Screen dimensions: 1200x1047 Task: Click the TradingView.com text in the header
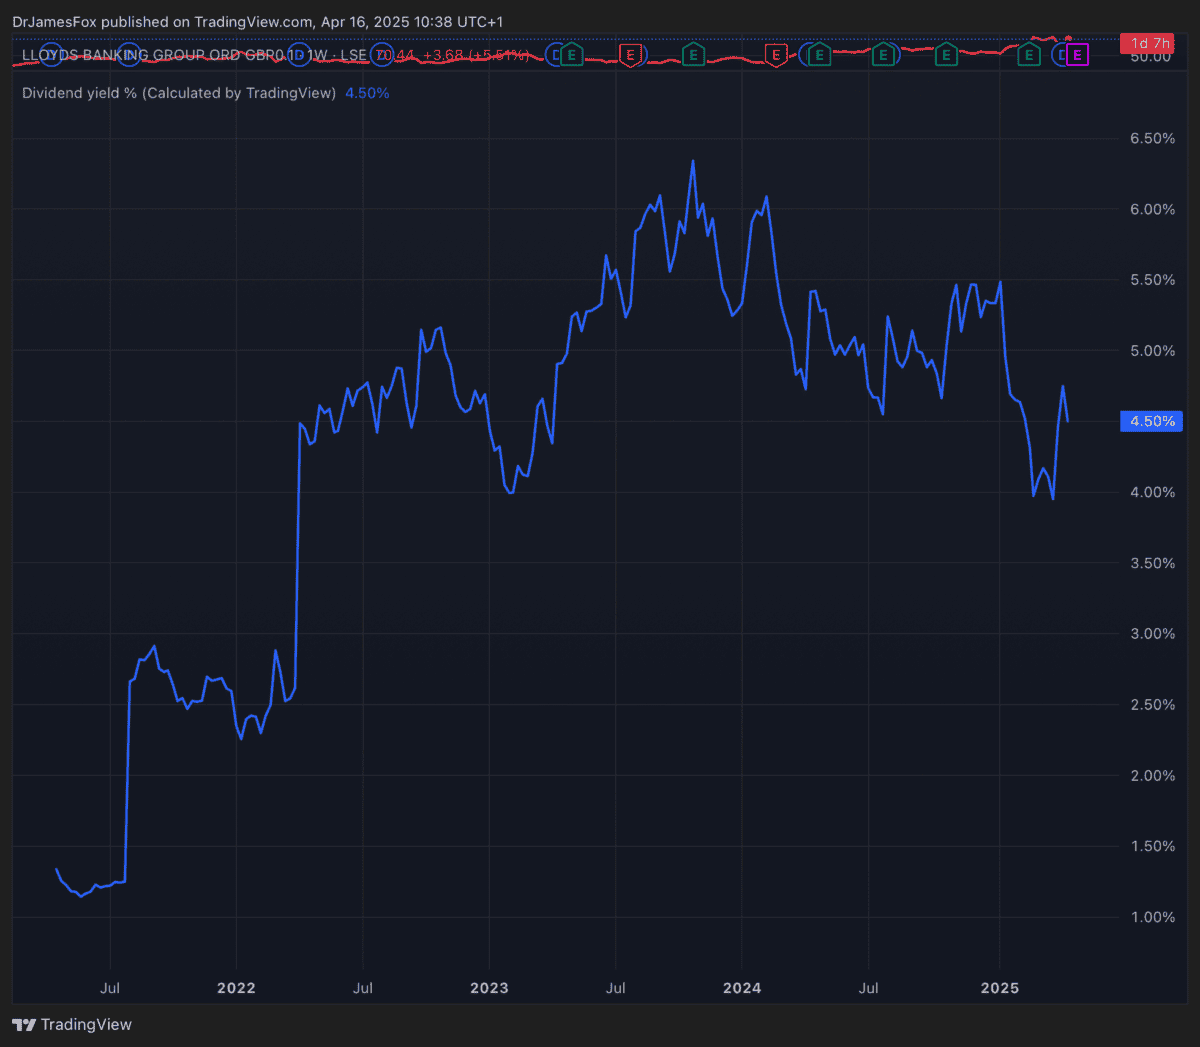coord(253,22)
